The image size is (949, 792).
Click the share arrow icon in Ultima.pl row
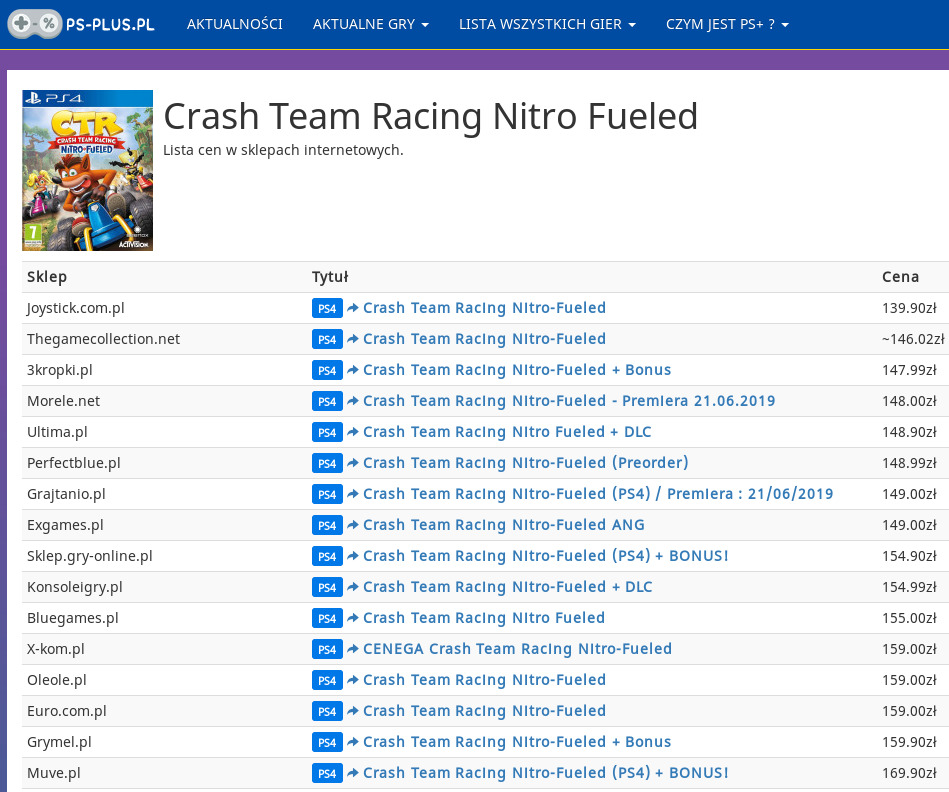[x=353, y=432]
